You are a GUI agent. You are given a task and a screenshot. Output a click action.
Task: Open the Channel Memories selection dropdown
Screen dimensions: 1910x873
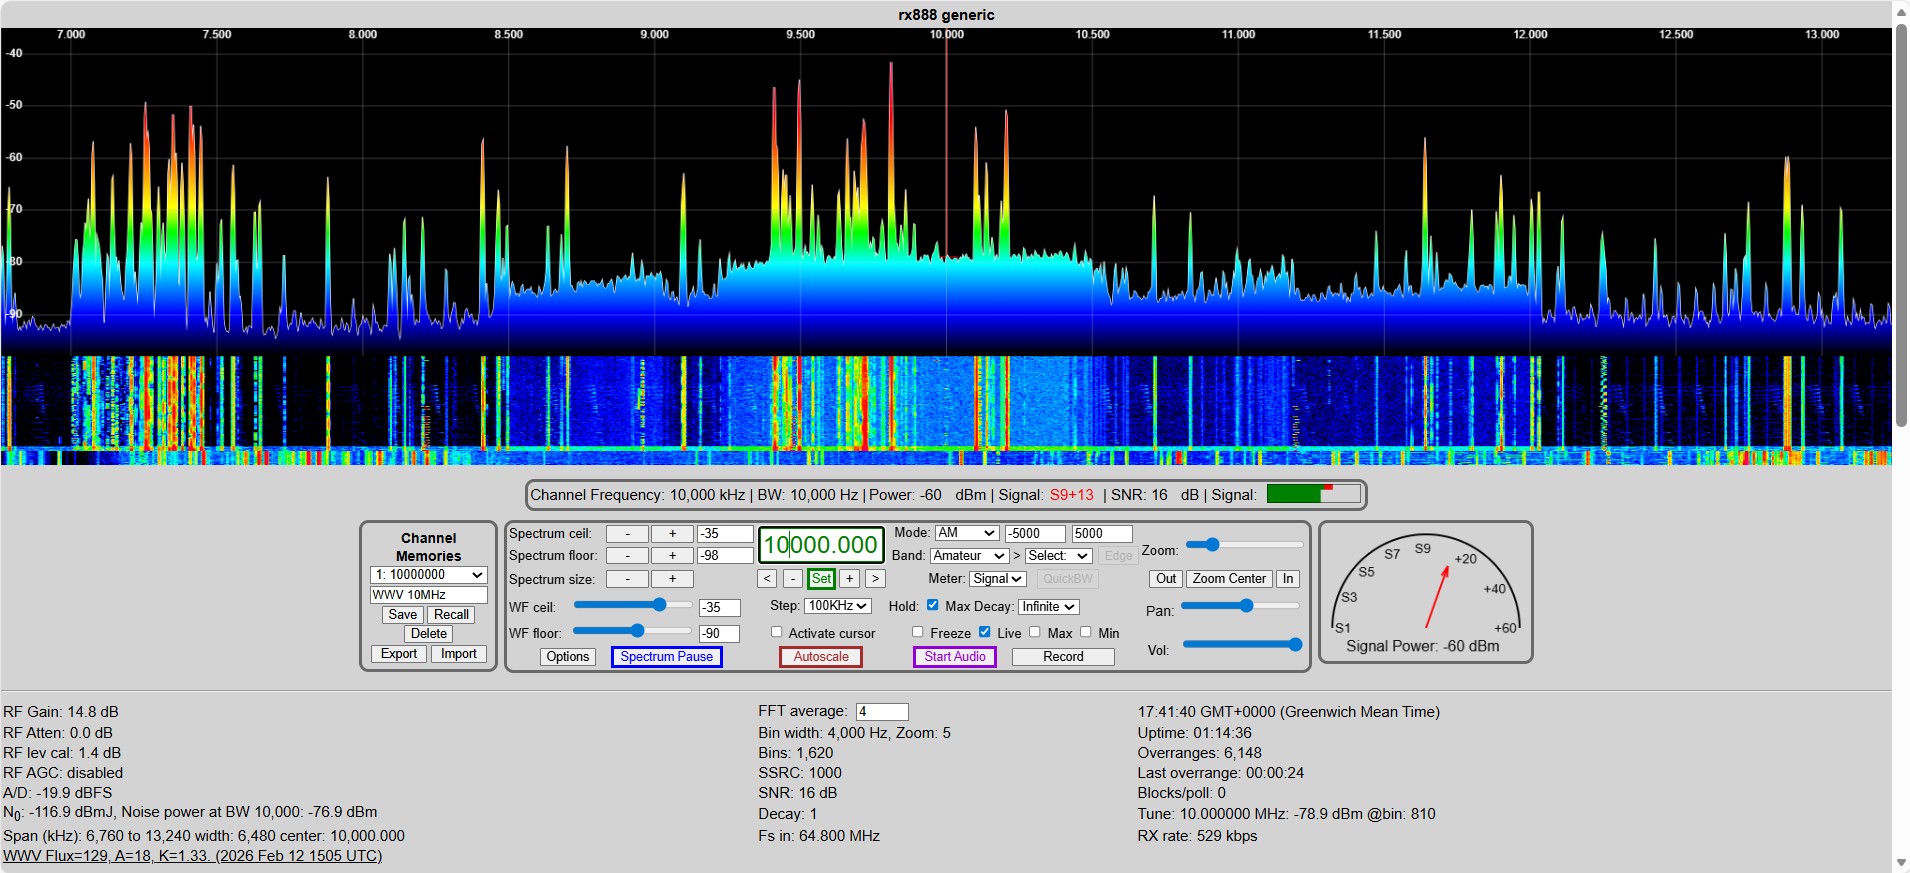428,575
